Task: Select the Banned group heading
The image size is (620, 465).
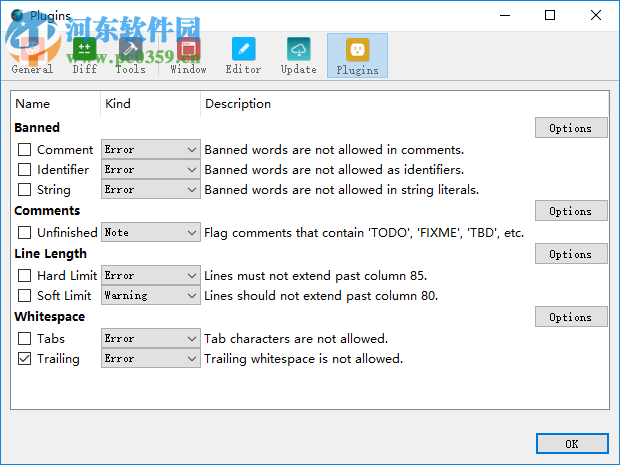Action: (37, 128)
